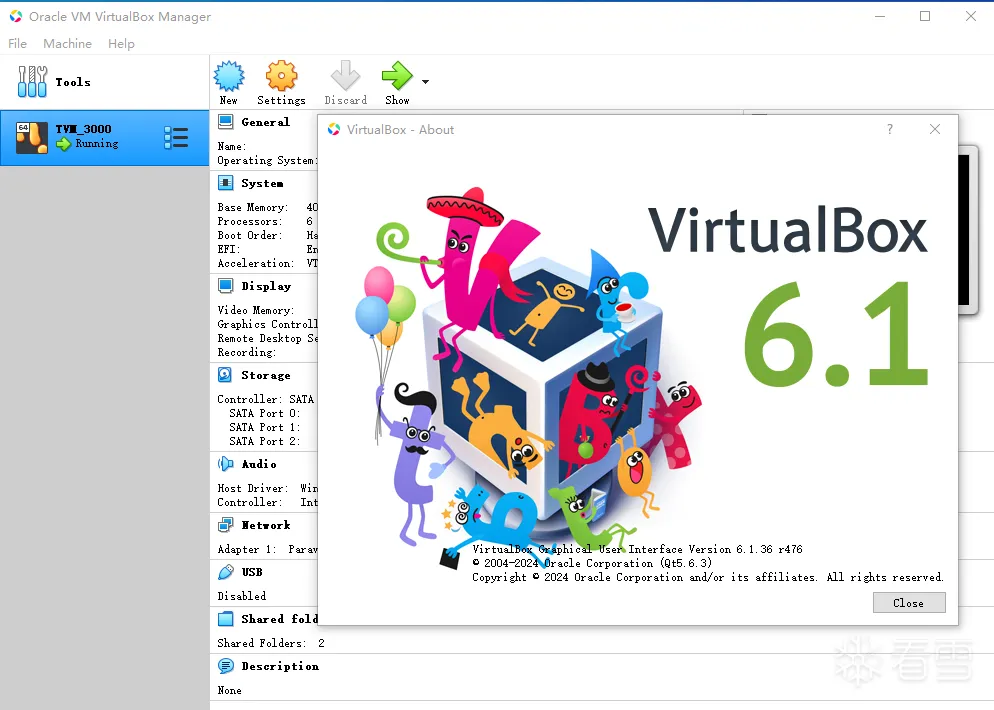Open the Audio section header
Image resolution: width=994 pixels, height=710 pixels.
click(x=259, y=464)
